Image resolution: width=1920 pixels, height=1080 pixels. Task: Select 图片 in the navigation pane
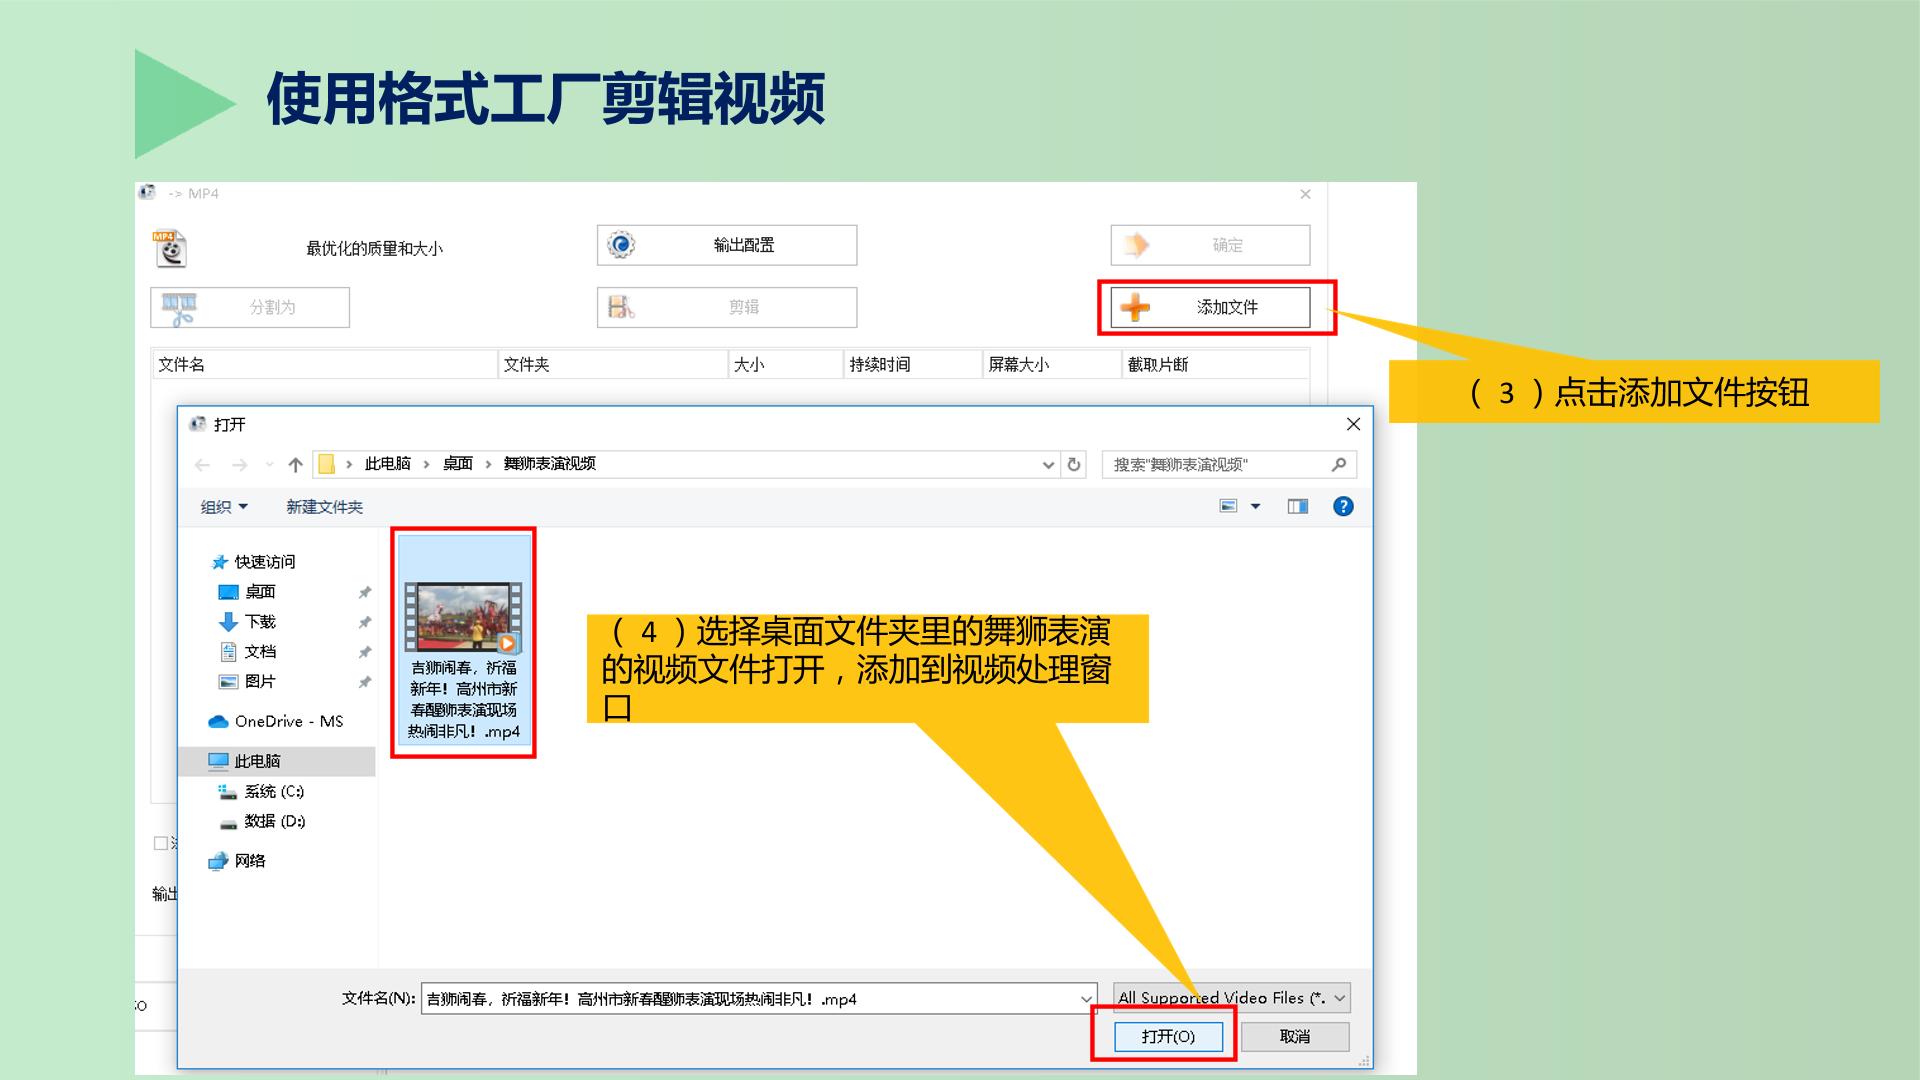[x=260, y=682]
